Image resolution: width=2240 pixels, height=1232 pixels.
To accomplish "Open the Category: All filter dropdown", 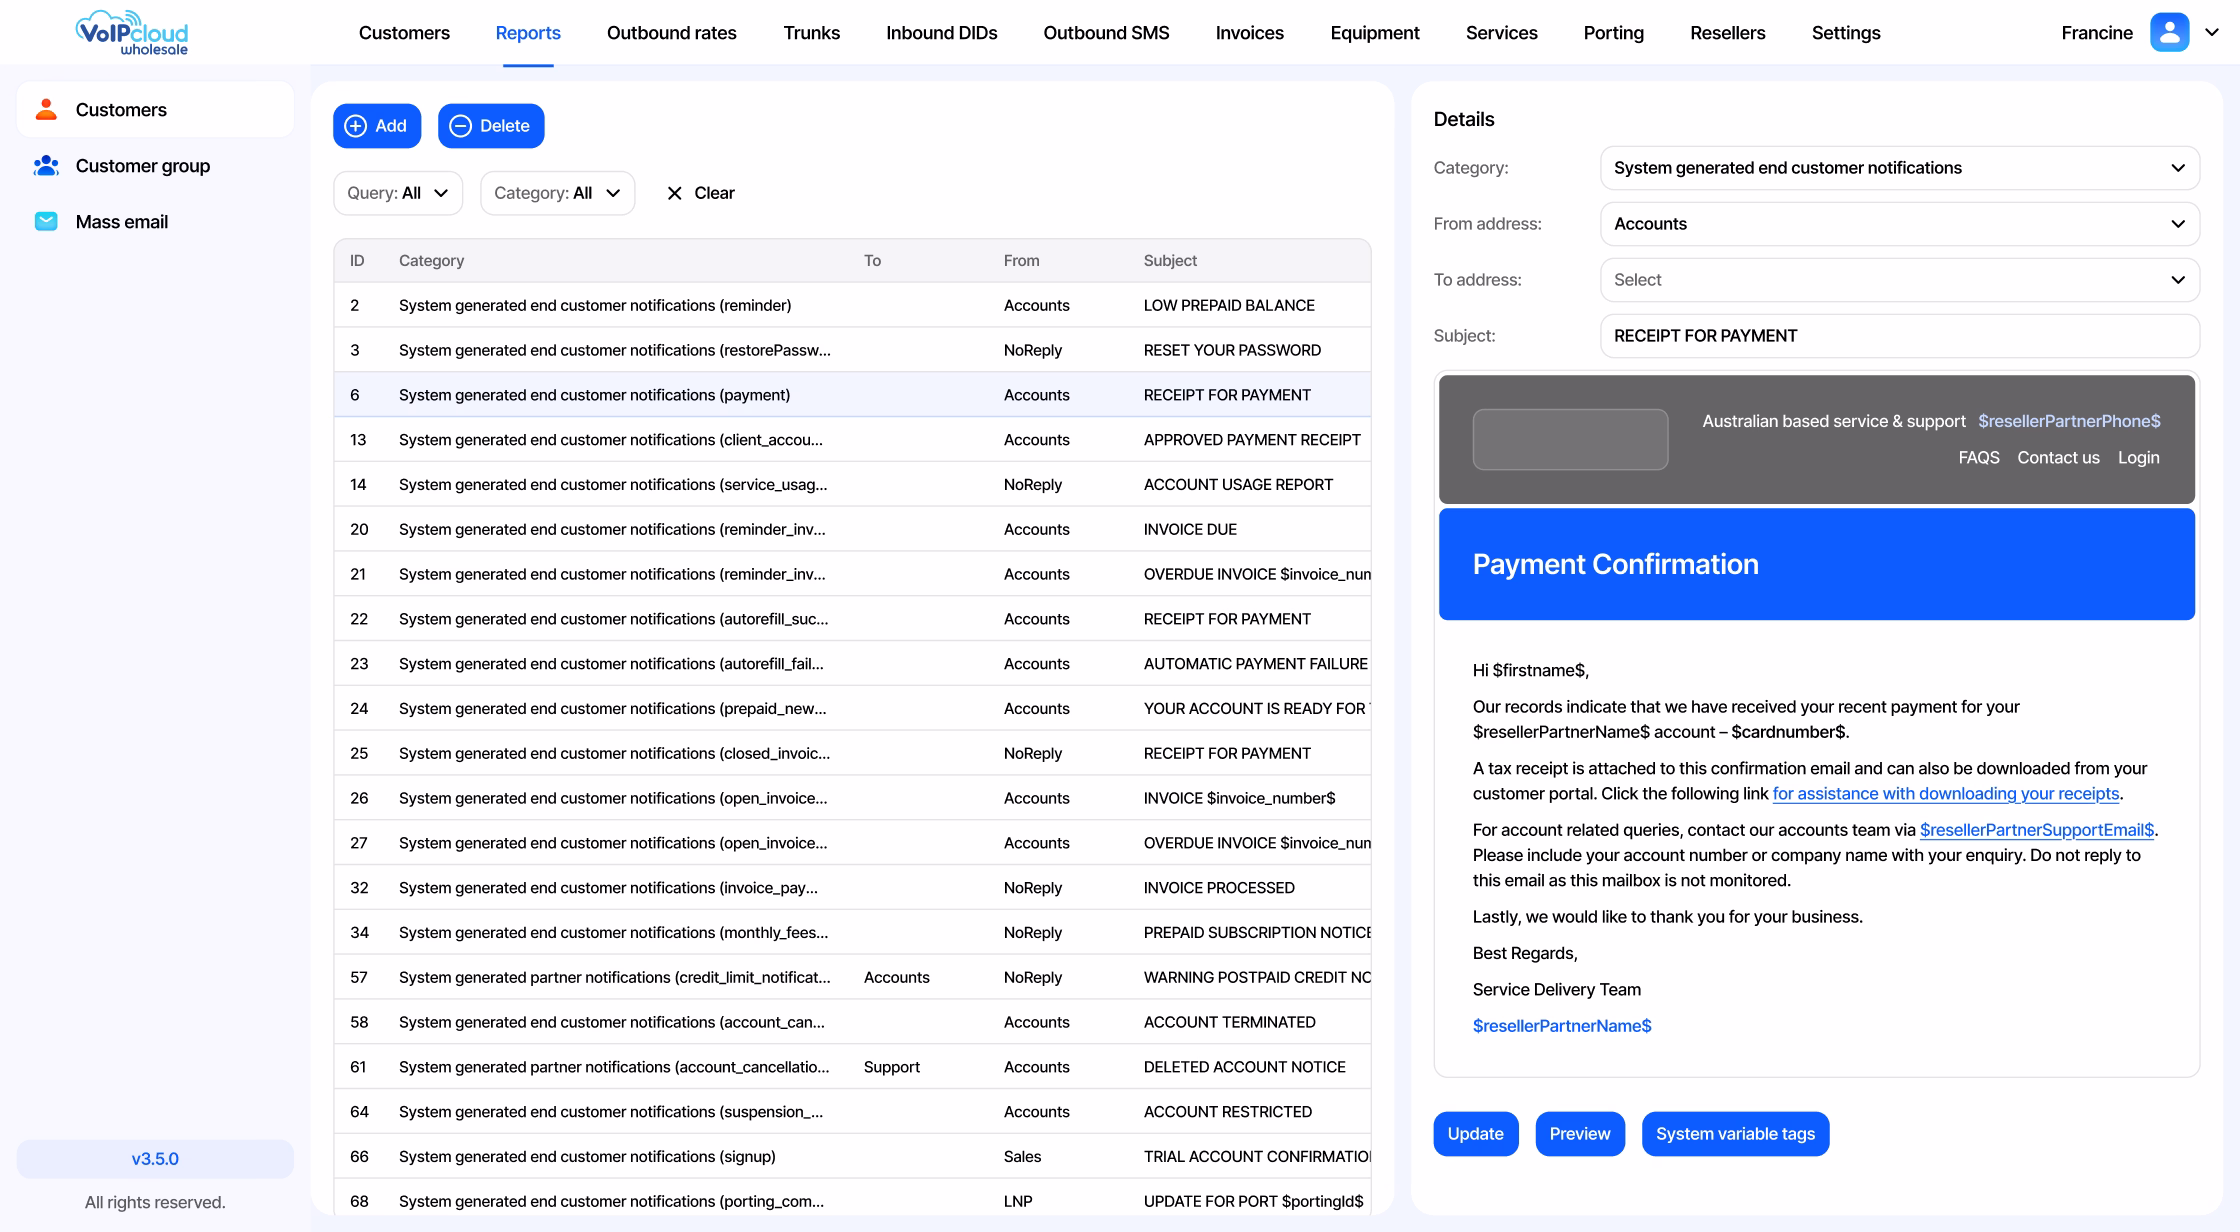I will click(x=558, y=193).
